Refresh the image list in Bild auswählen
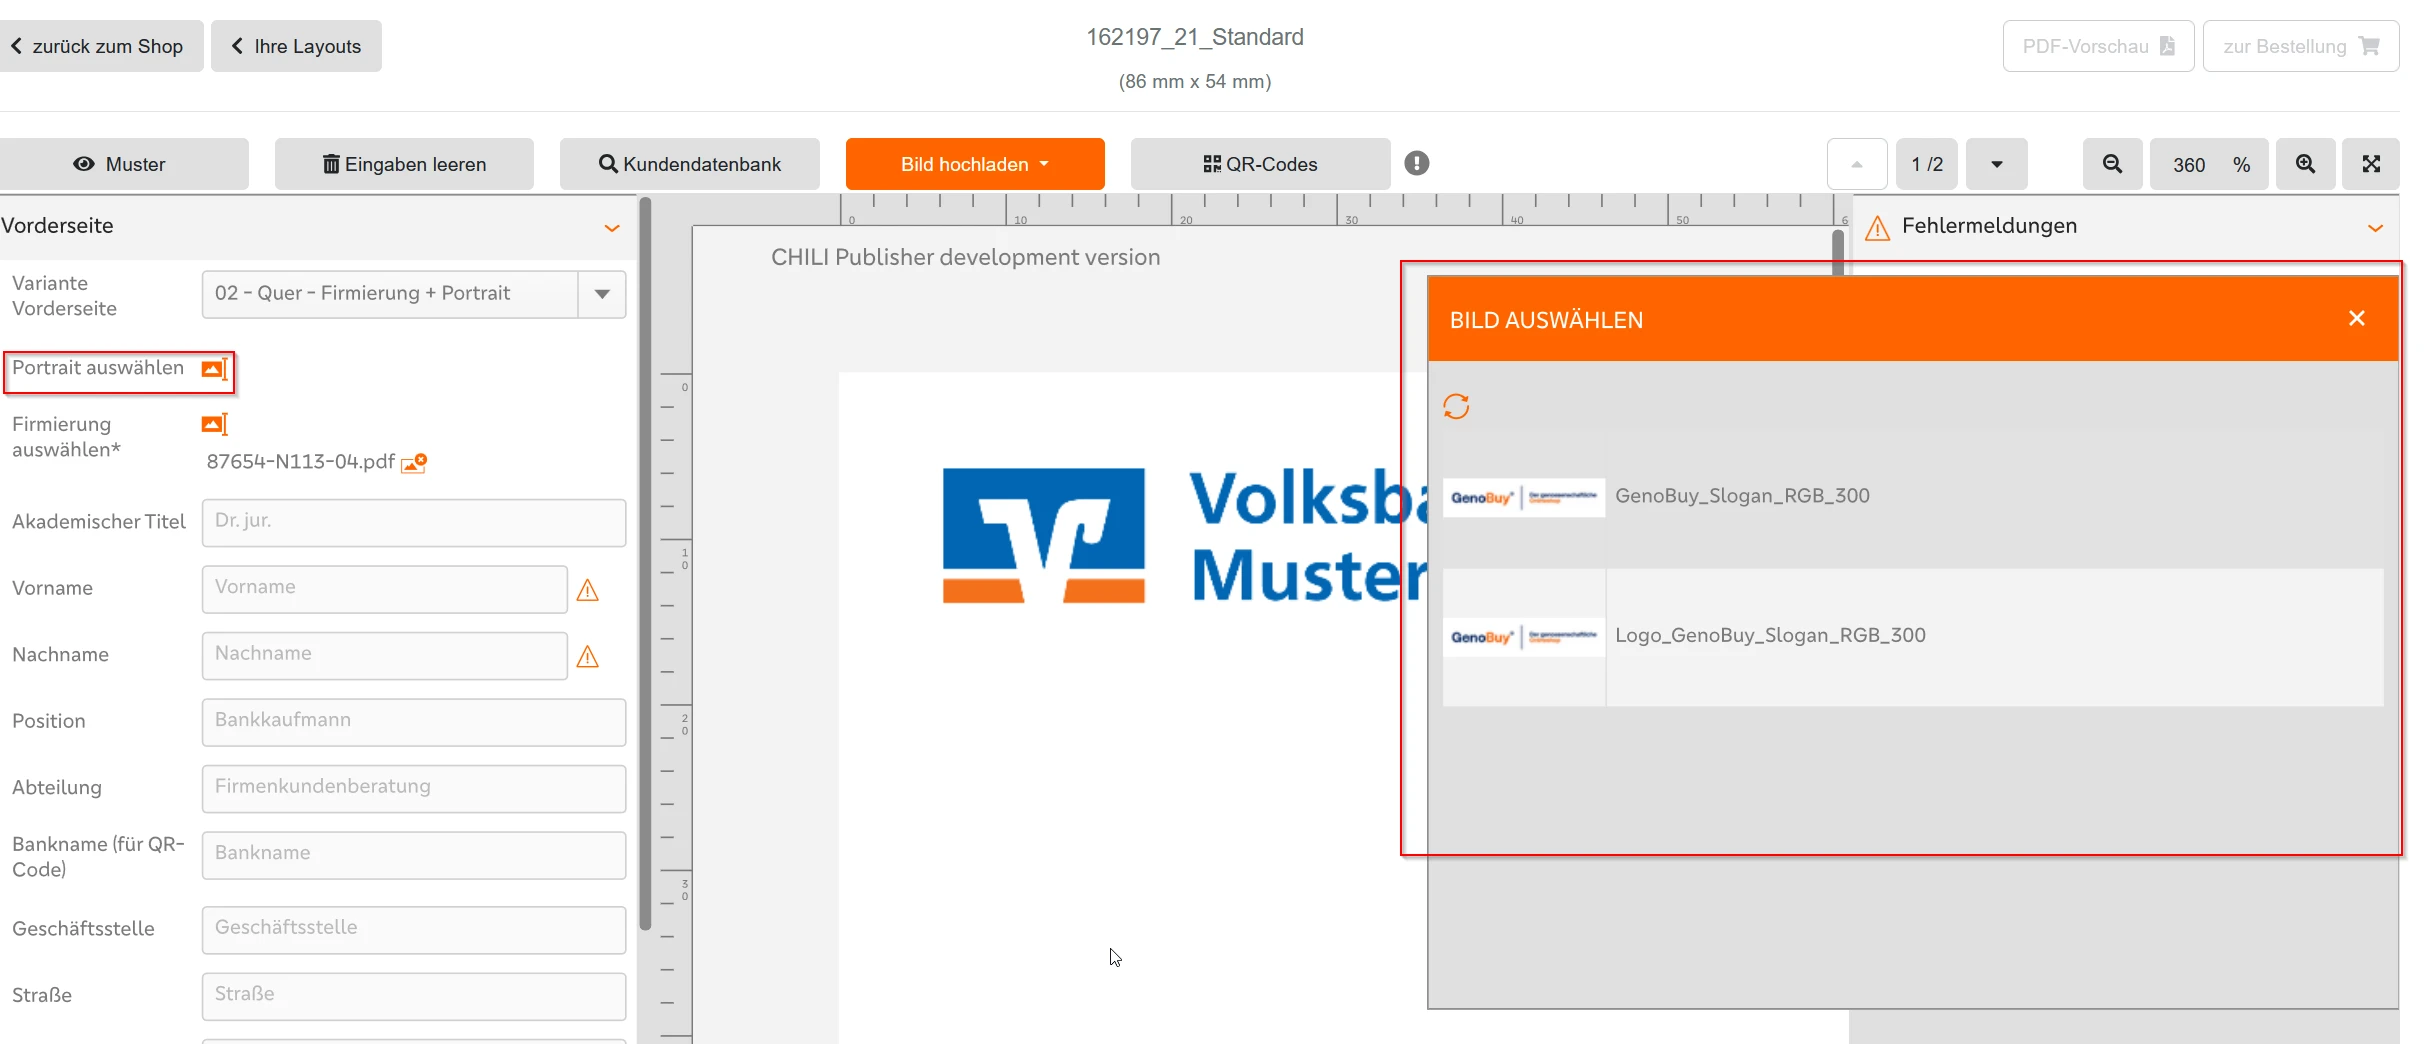Viewport: 2429px width, 1044px height. 1456,407
